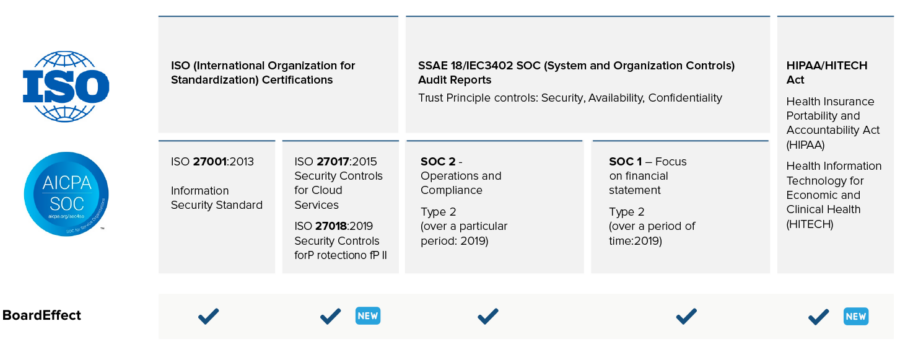Click the NEW badge beside the ISO 27017 checkmark
The width and height of the screenshot is (900, 360).
click(x=368, y=316)
